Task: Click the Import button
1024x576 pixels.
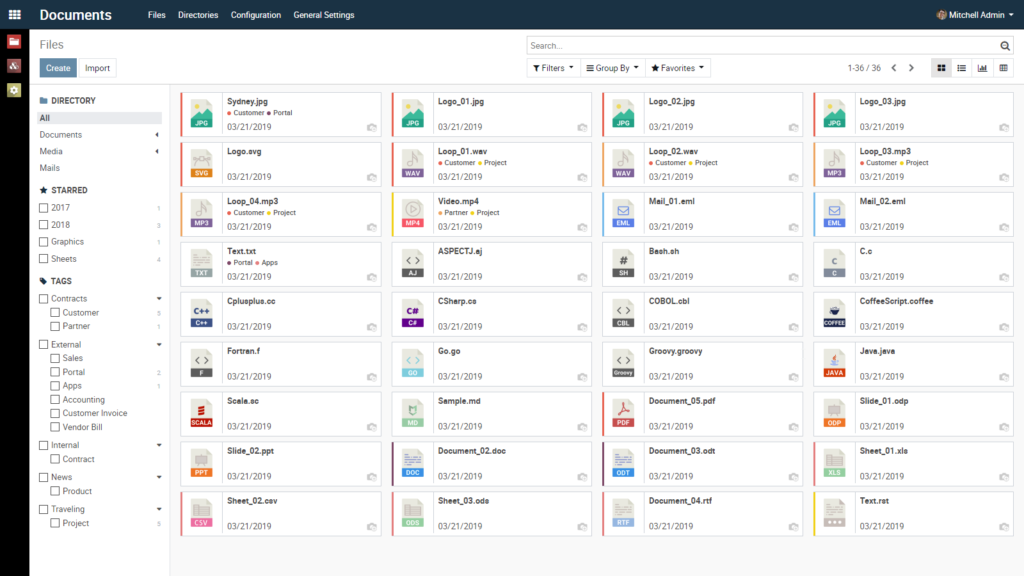Action: [x=97, y=67]
